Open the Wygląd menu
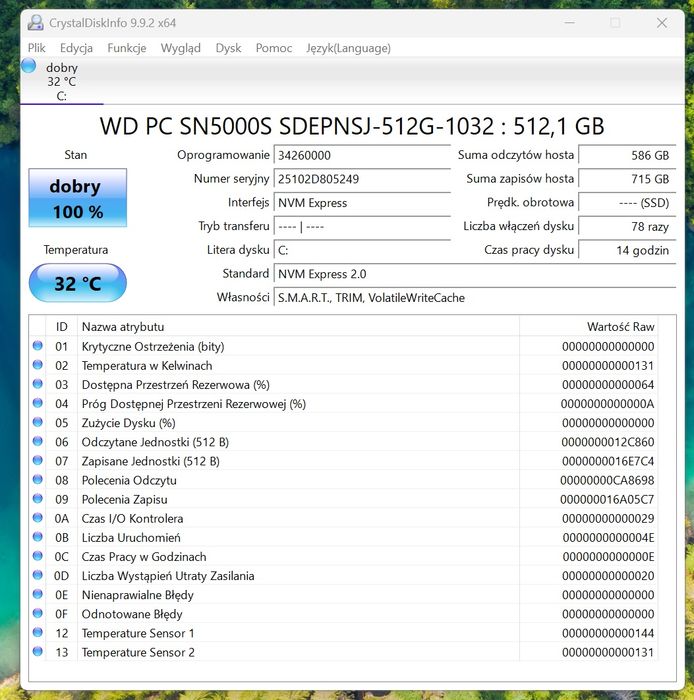The height and width of the screenshot is (700, 694). (x=181, y=48)
